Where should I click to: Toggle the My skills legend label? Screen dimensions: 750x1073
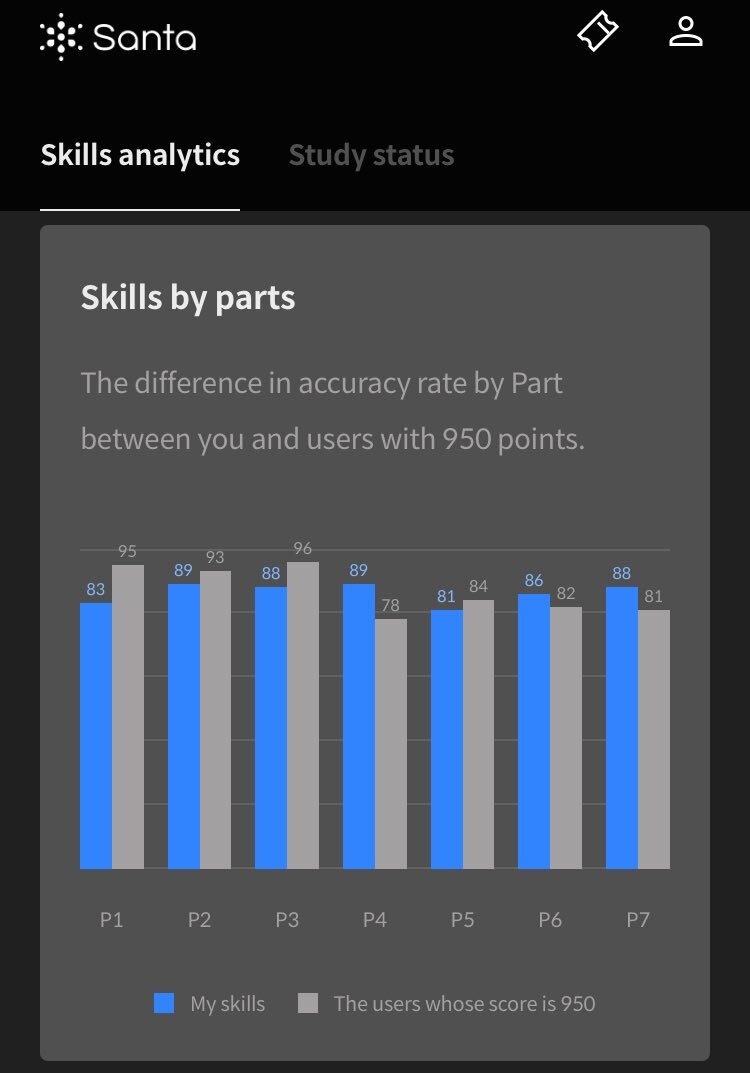(x=228, y=1004)
